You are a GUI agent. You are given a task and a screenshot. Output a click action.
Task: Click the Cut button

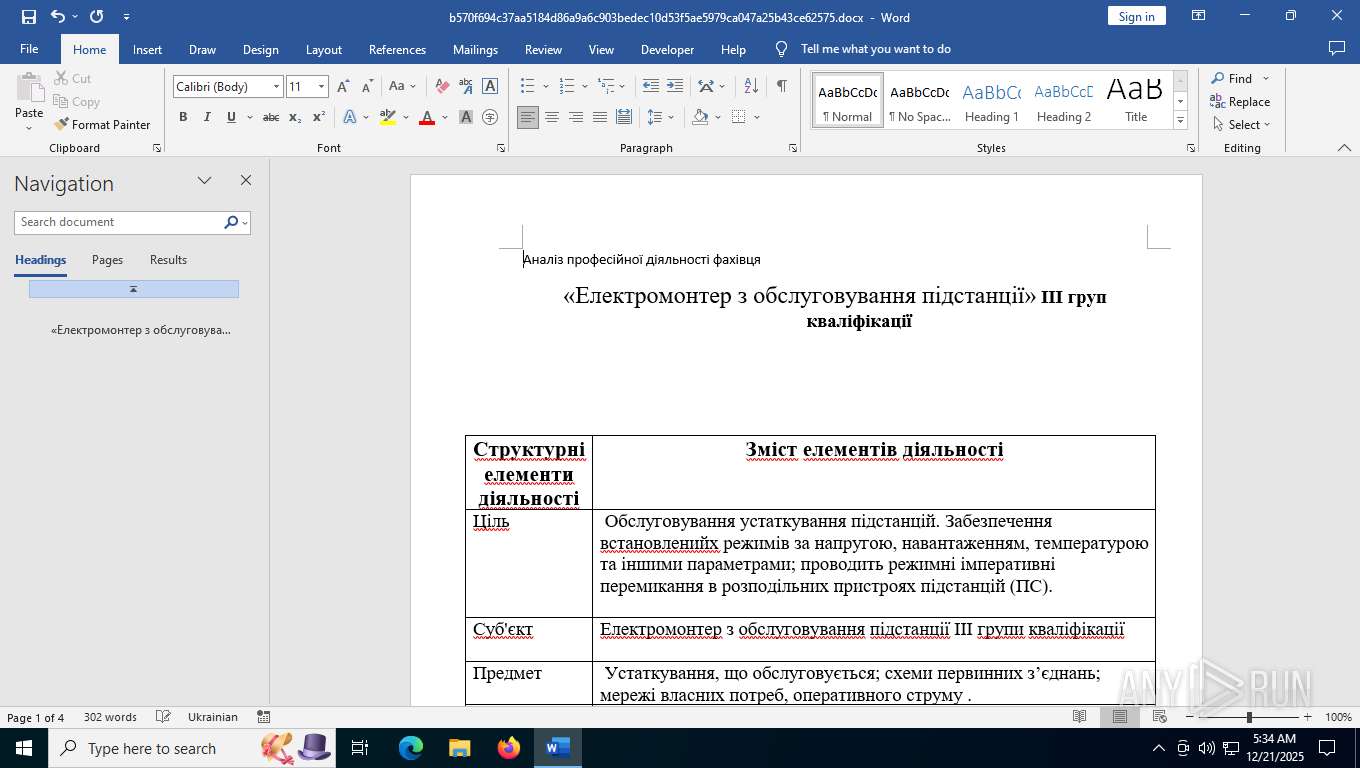pos(72,79)
